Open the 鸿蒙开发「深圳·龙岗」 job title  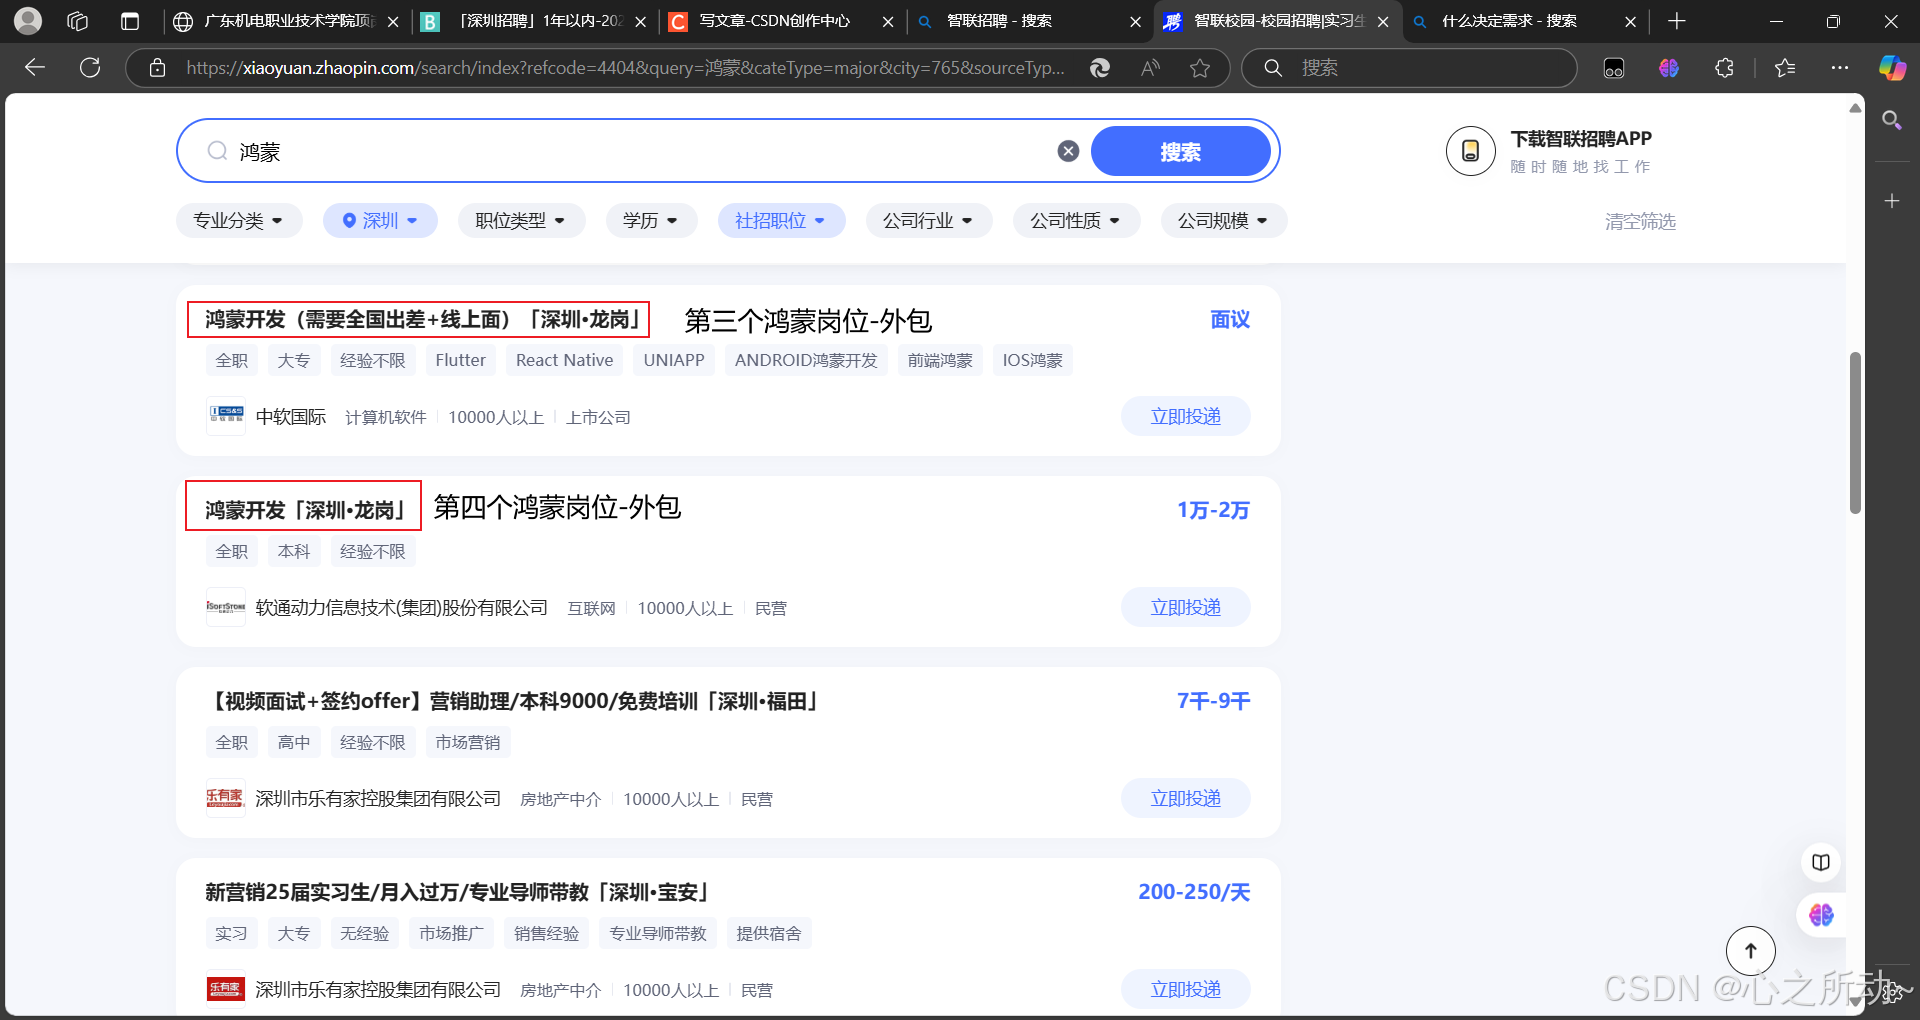[305, 510]
